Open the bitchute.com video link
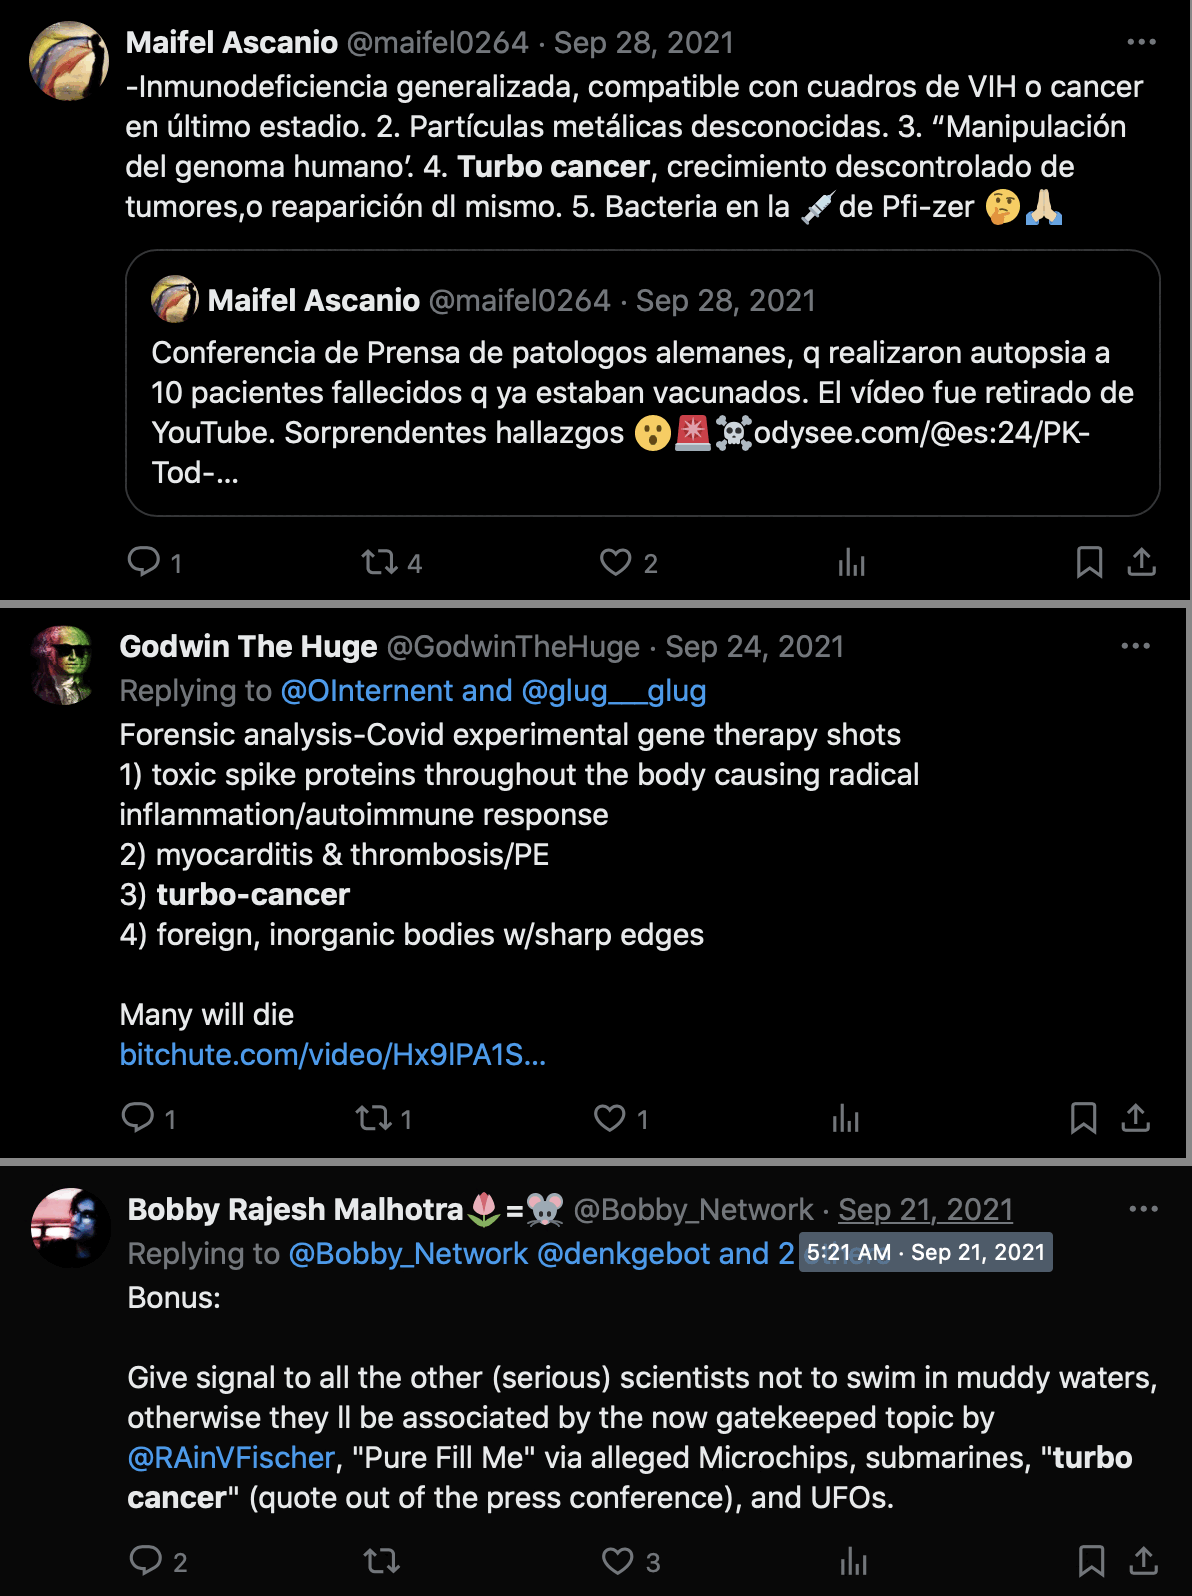The width and height of the screenshot is (1192, 1596). click(x=332, y=1054)
